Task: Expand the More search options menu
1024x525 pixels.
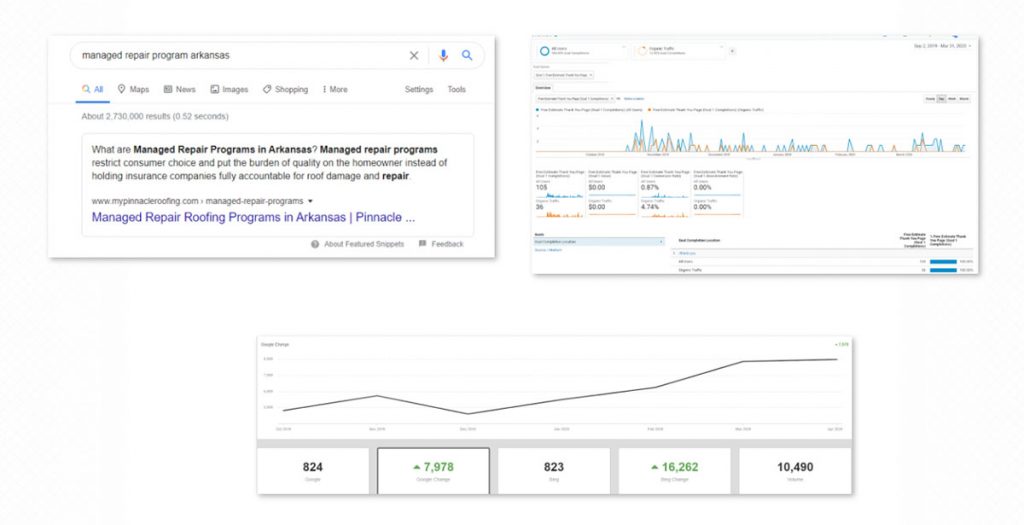Action: click(x=335, y=89)
